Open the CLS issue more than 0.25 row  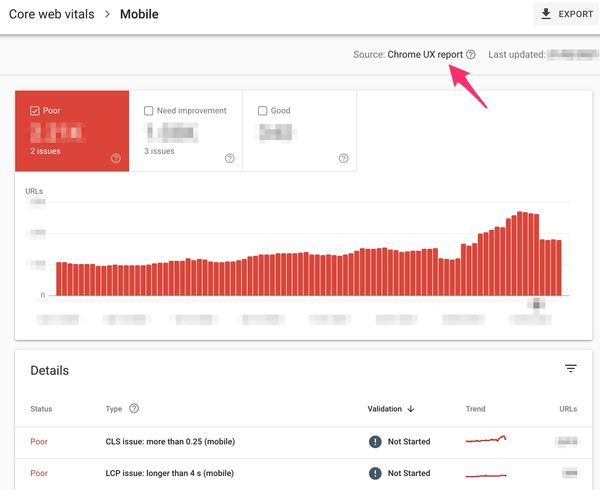(x=304, y=442)
